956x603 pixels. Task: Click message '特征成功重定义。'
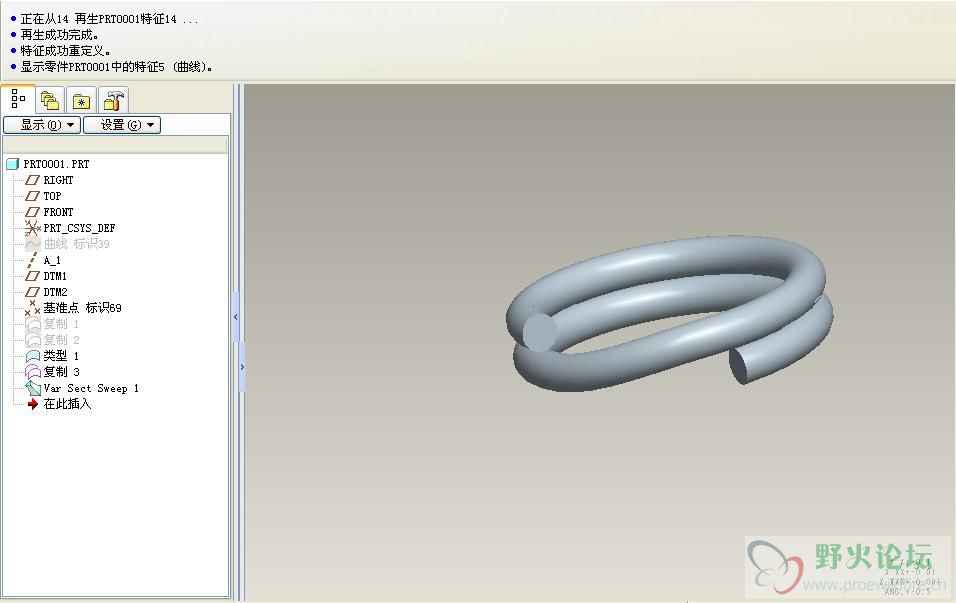65,51
